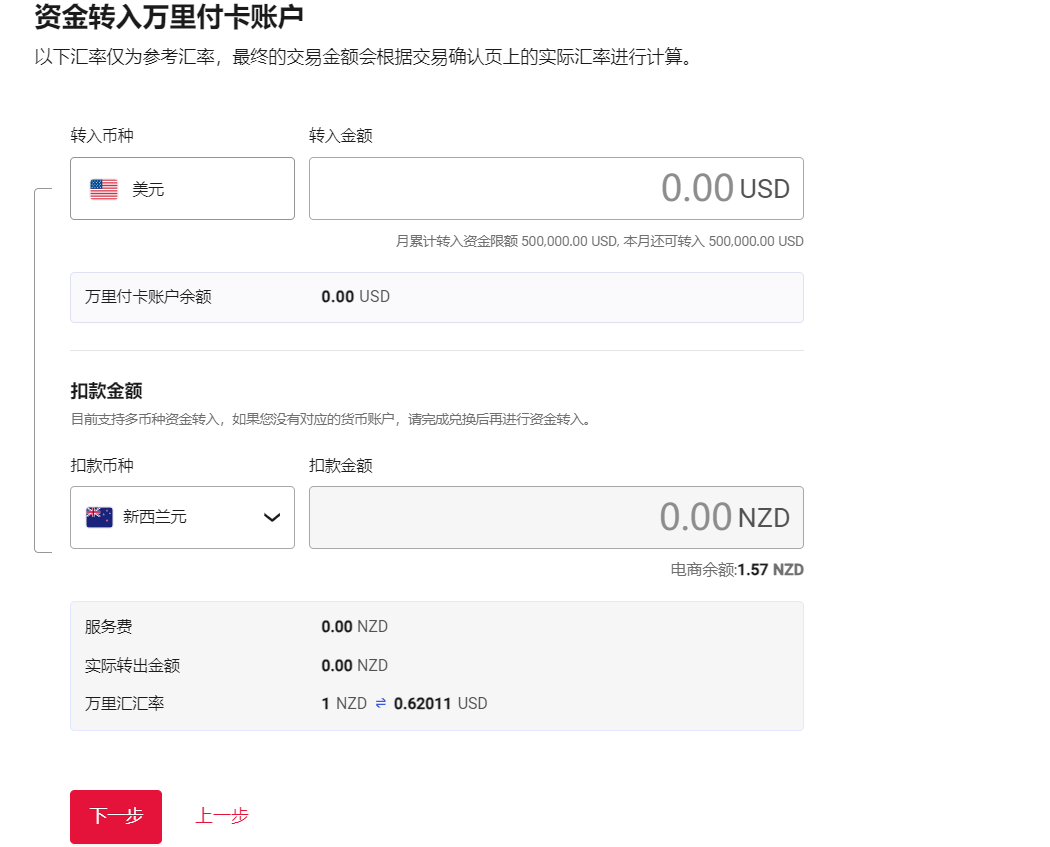
Task: Click the US flag icon
Action: (x=104, y=189)
